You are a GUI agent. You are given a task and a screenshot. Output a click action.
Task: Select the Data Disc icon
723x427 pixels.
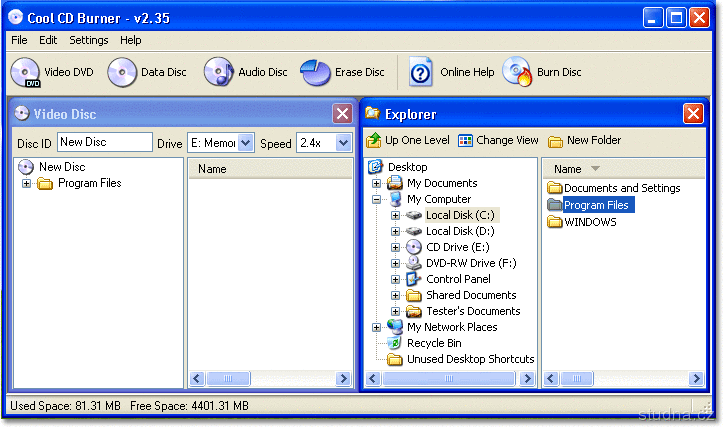coord(122,72)
